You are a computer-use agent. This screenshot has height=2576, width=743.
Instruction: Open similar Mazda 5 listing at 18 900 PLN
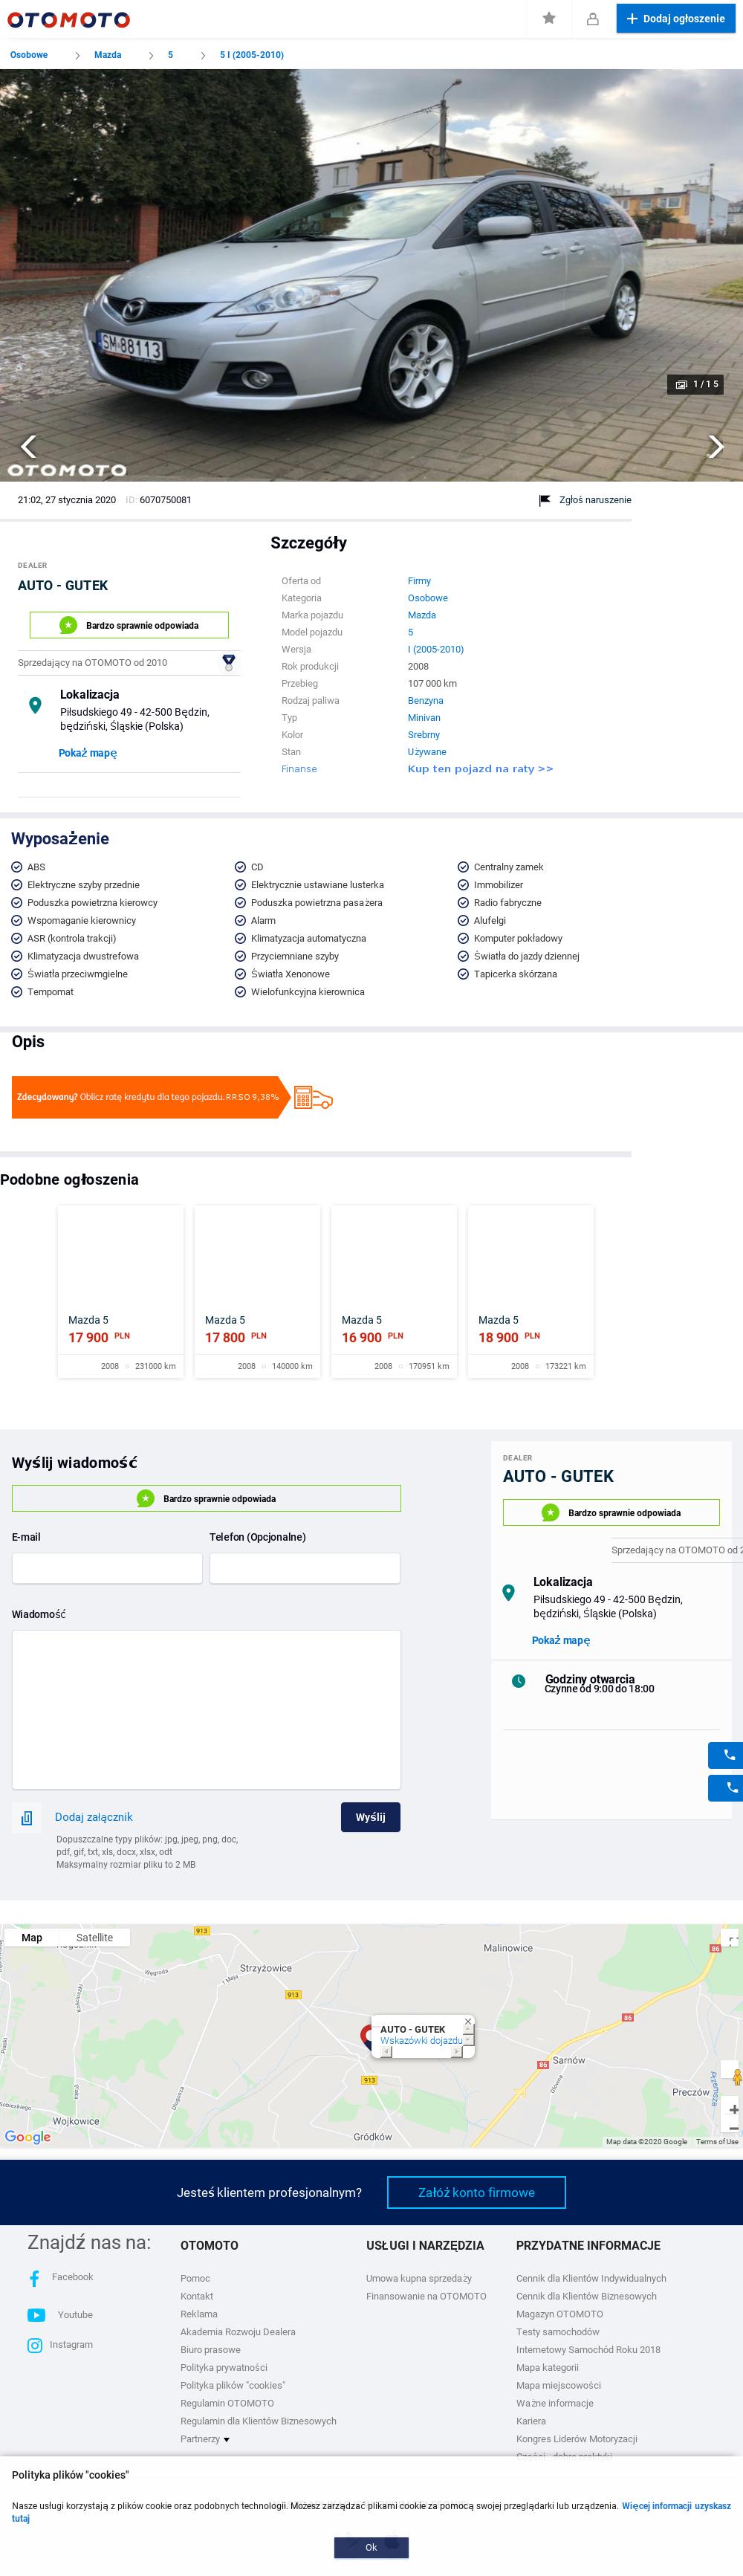531,1291
